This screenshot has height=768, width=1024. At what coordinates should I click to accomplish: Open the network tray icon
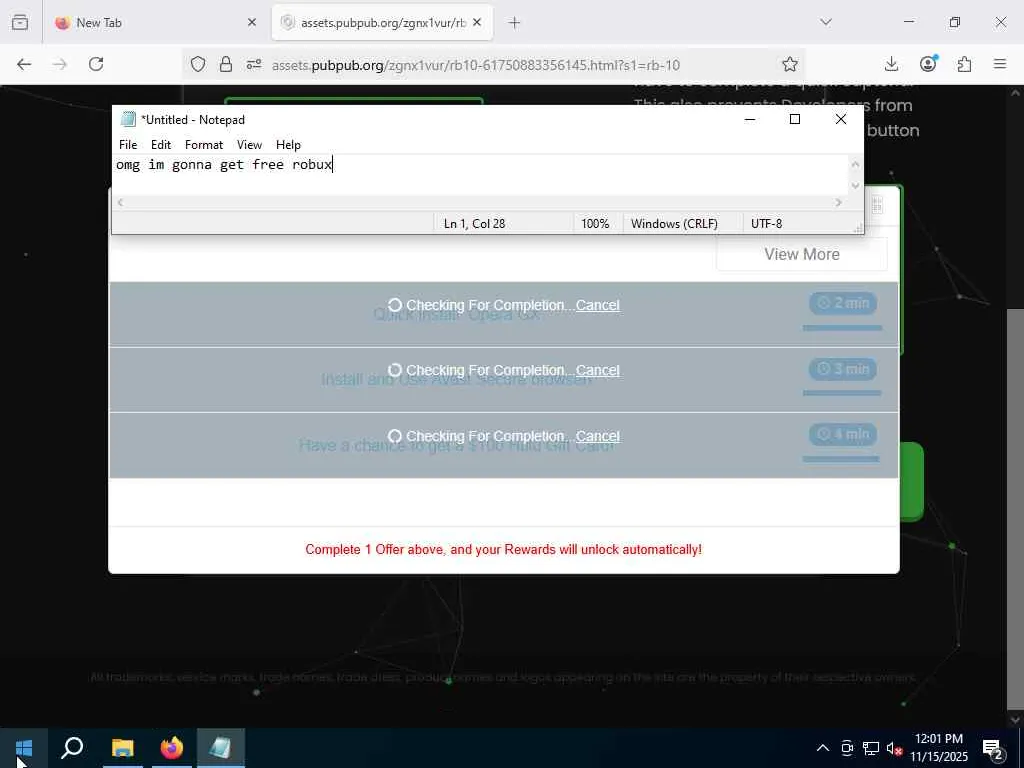(871, 748)
